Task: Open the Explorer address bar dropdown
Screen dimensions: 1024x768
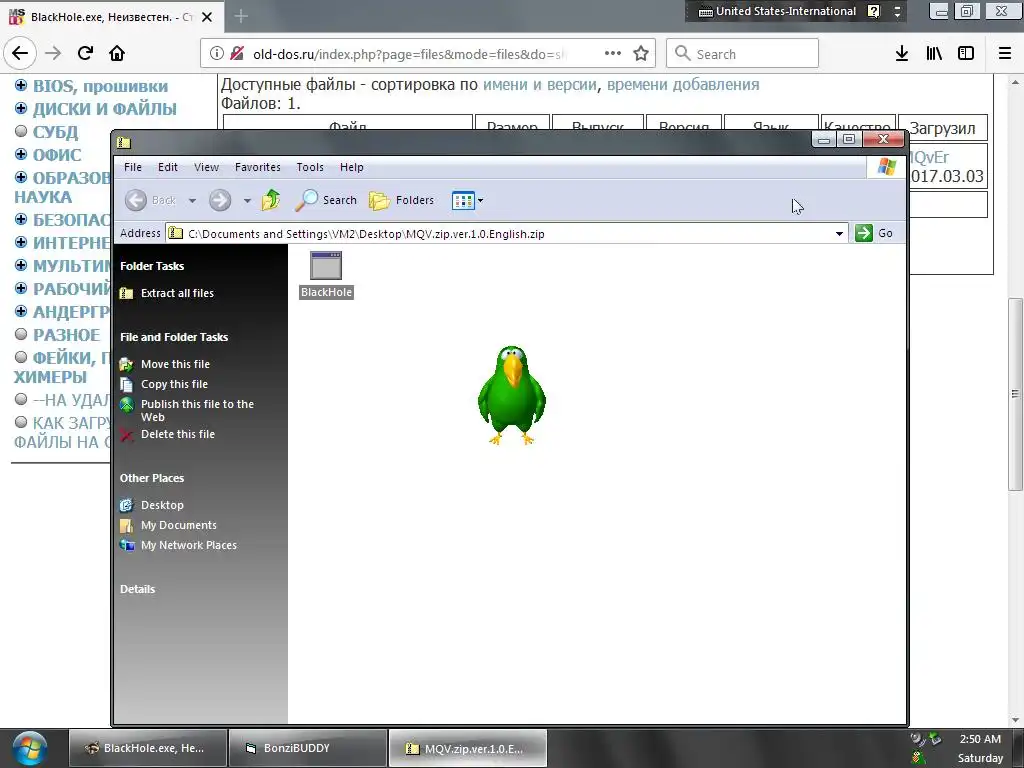Action: tap(839, 233)
